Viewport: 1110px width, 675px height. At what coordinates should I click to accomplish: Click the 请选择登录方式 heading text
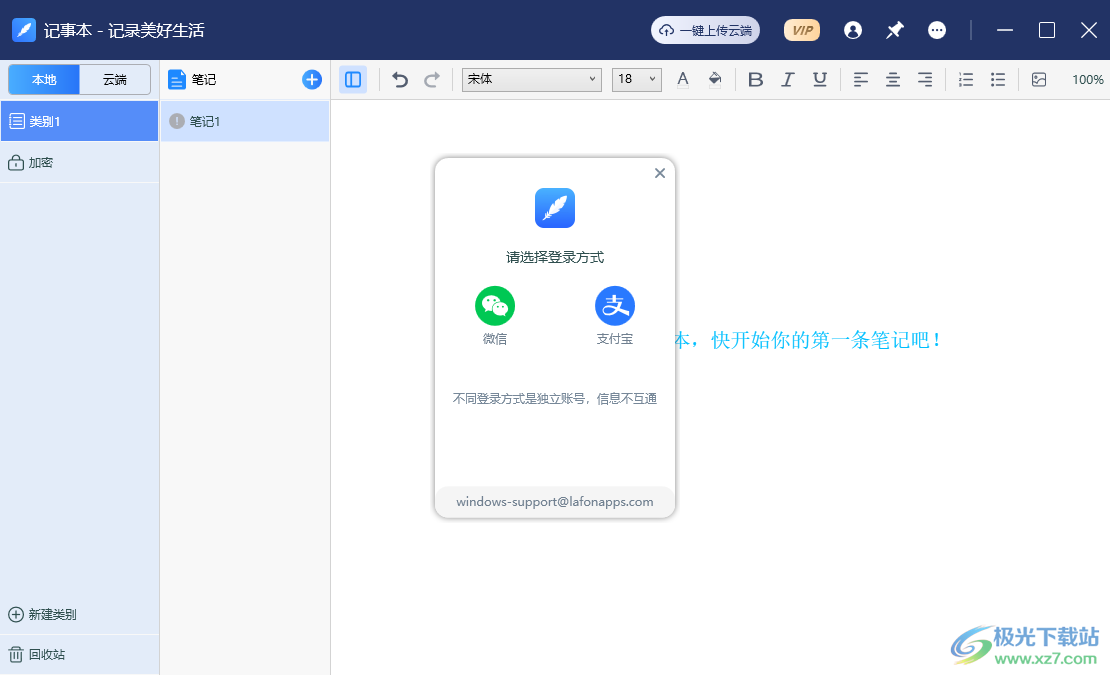tap(555, 258)
